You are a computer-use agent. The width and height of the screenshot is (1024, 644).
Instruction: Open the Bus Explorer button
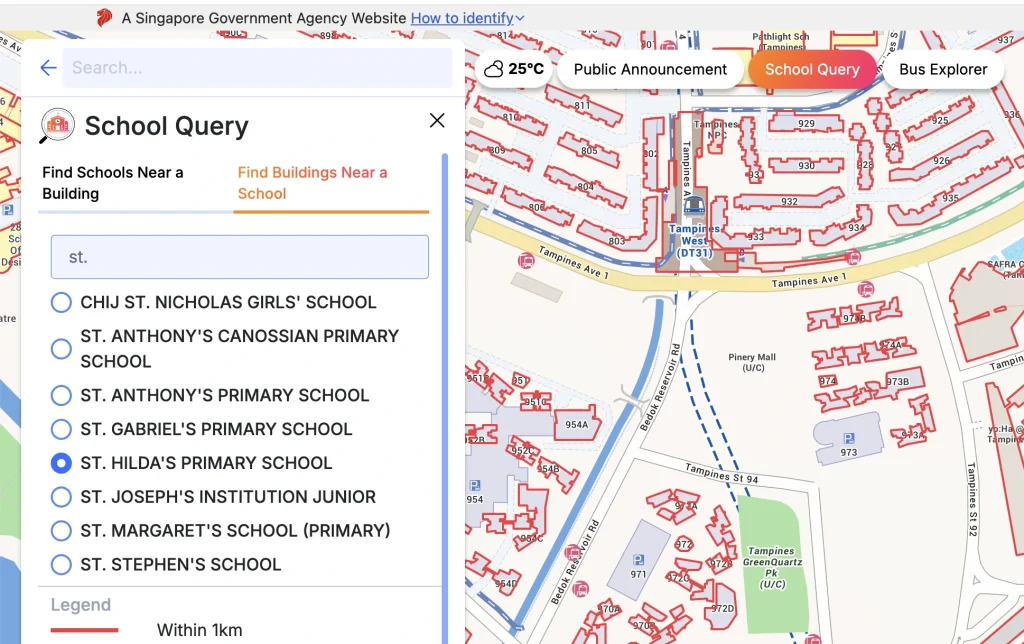(x=943, y=69)
